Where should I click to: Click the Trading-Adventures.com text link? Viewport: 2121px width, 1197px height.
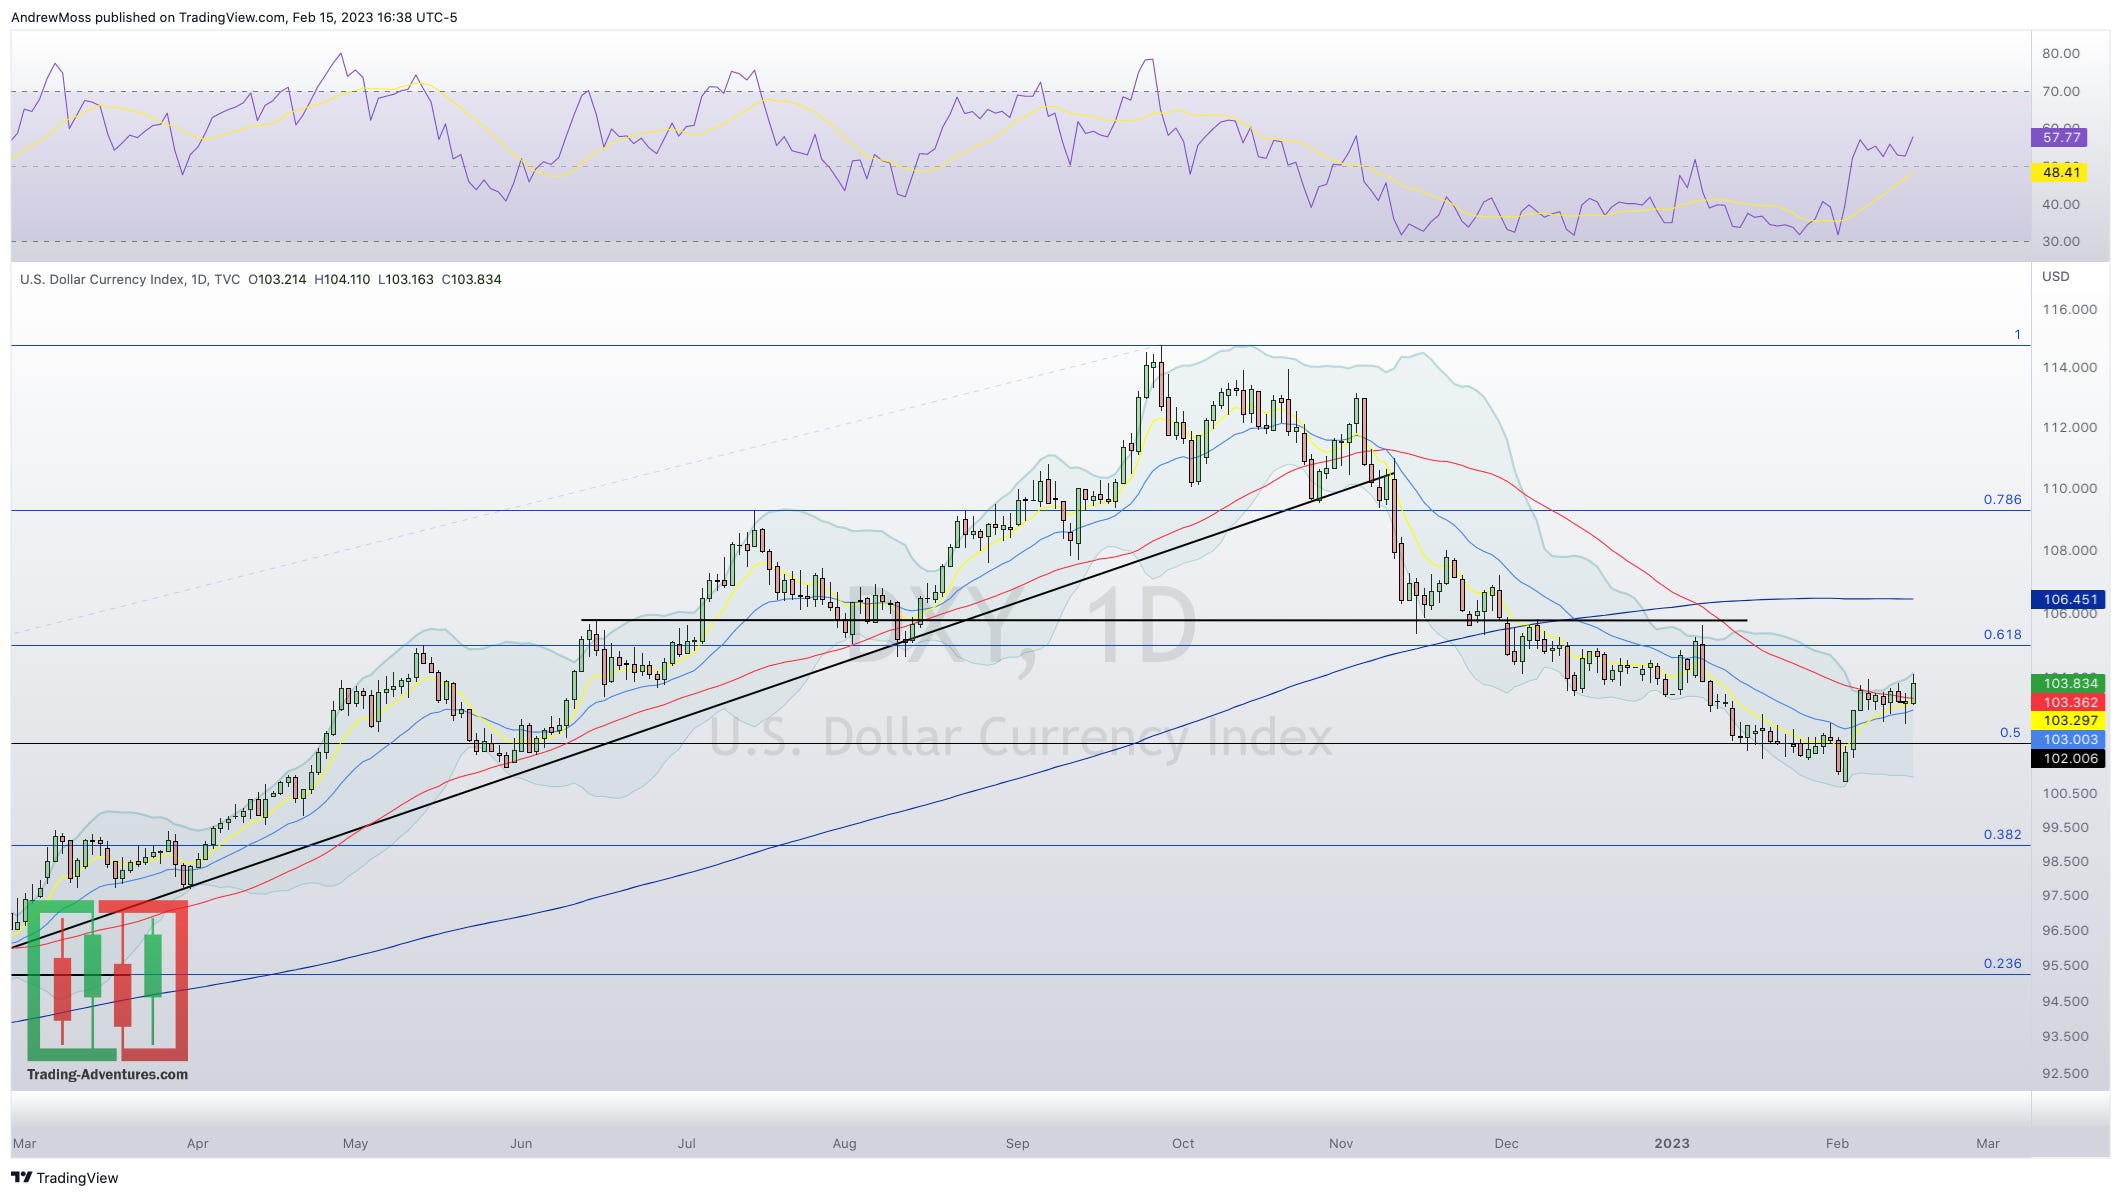(107, 1074)
